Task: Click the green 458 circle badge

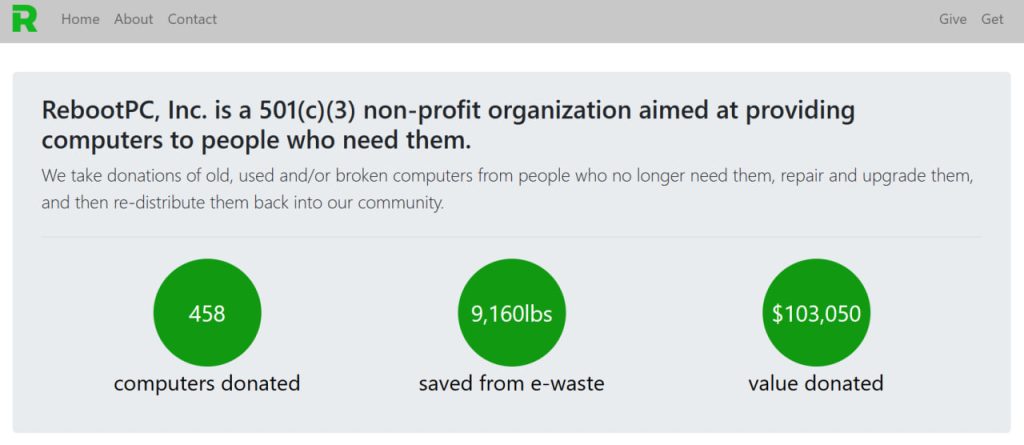Action: [207, 313]
